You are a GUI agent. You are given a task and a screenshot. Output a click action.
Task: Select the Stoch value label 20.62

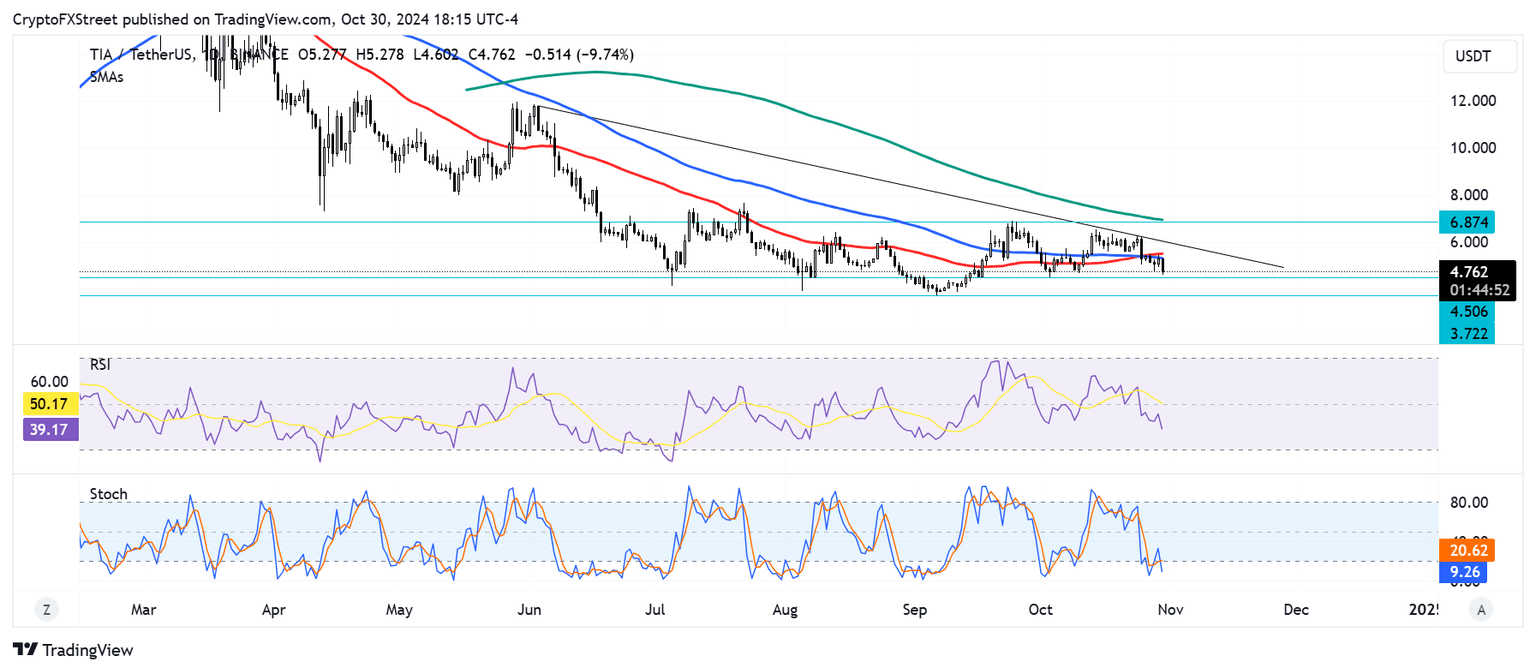tap(1466, 549)
